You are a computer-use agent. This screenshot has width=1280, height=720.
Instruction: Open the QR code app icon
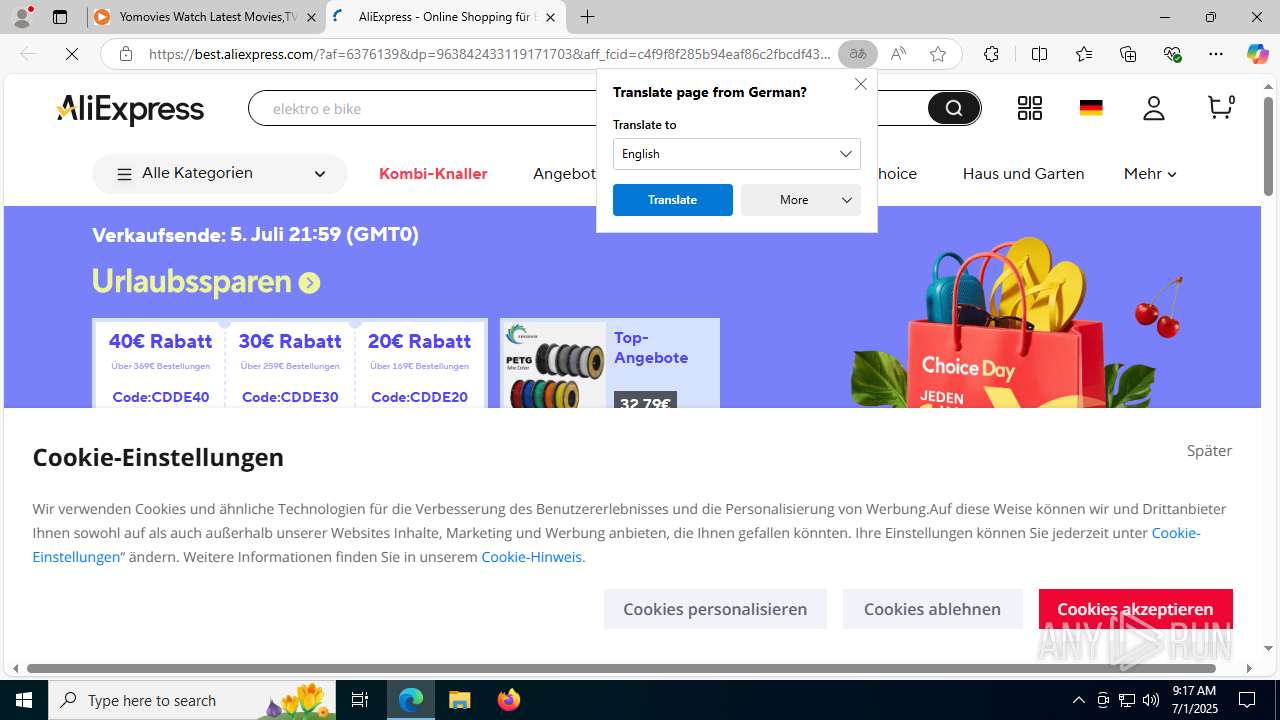(x=1030, y=108)
